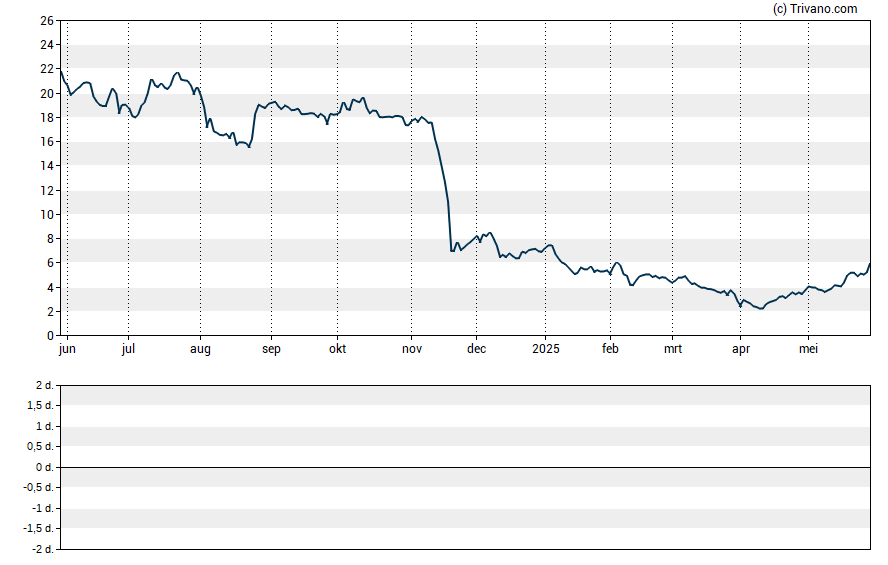Click the 'okt' month label

pos(338,349)
